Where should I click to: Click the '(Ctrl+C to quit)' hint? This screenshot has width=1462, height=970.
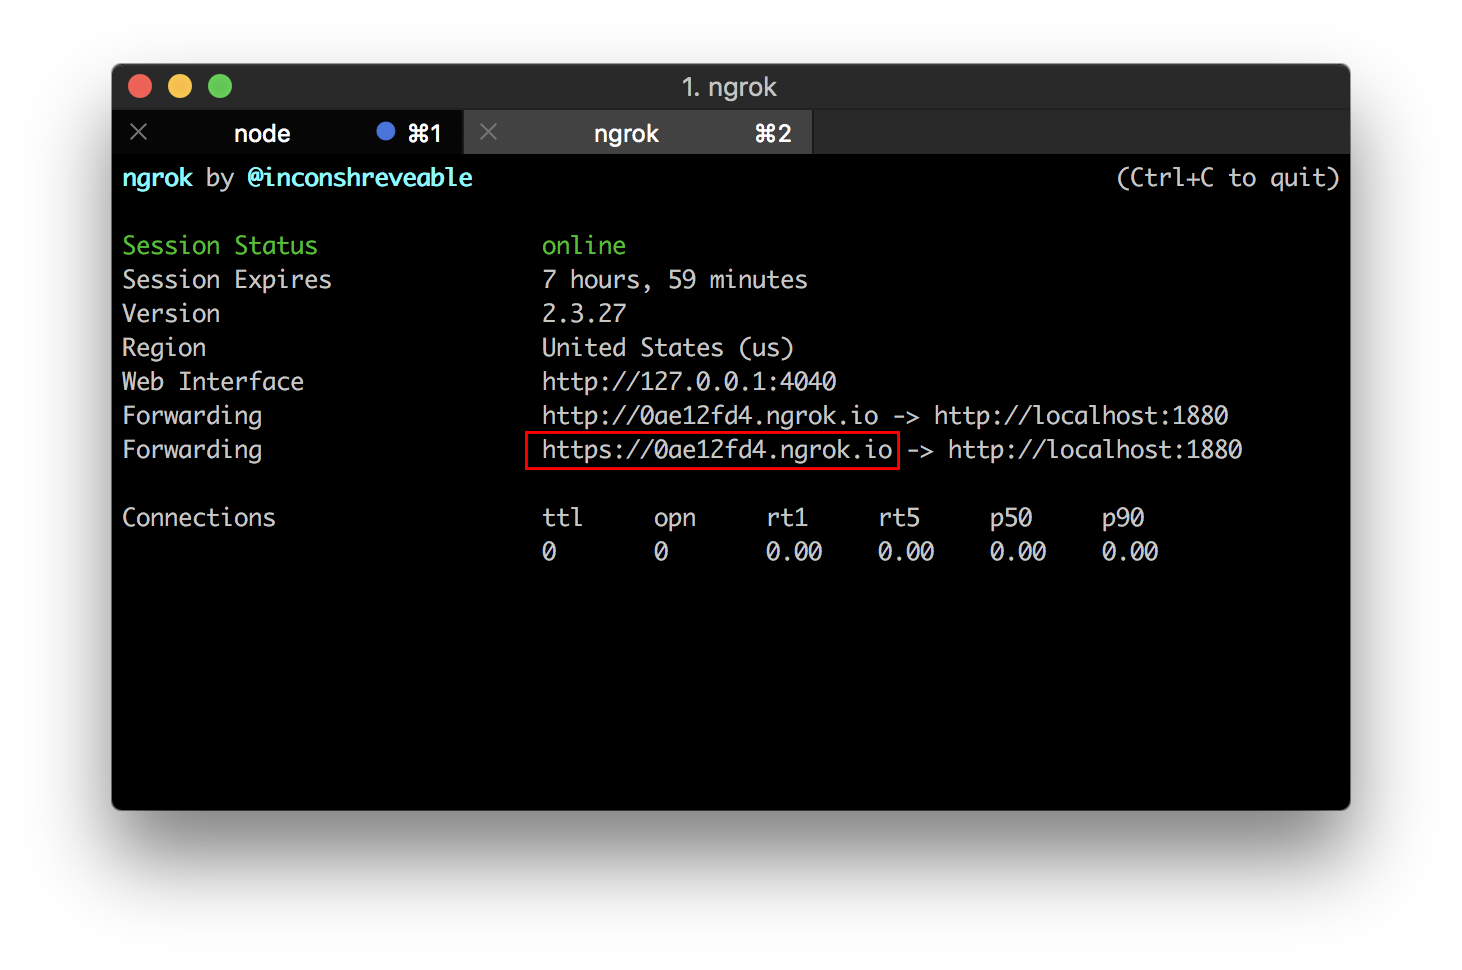[1227, 178]
